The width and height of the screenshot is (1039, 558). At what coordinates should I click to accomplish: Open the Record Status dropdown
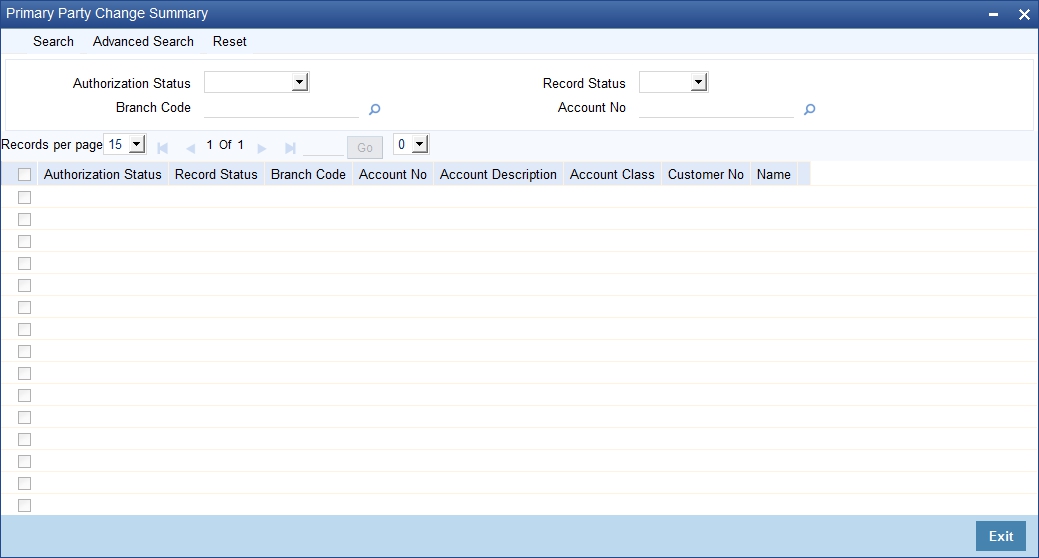coord(673,82)
